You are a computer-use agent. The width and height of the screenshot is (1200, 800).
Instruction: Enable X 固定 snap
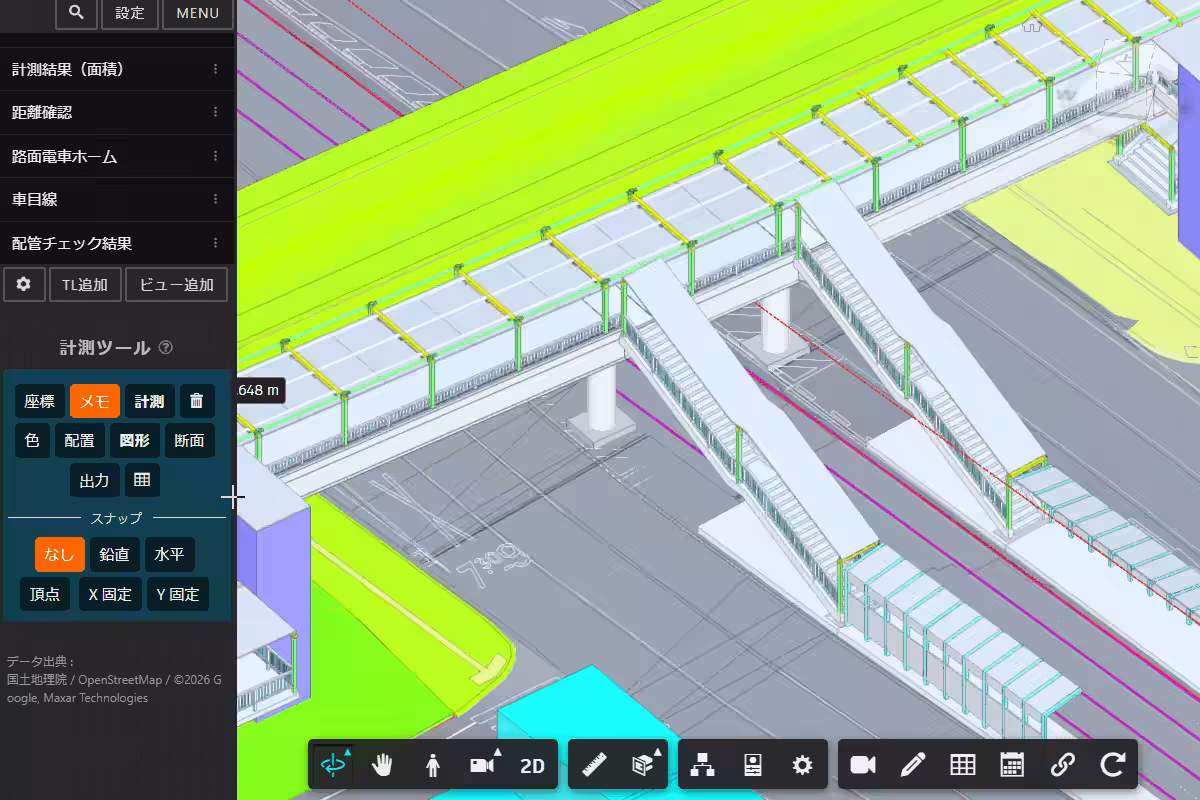[110, 594]
